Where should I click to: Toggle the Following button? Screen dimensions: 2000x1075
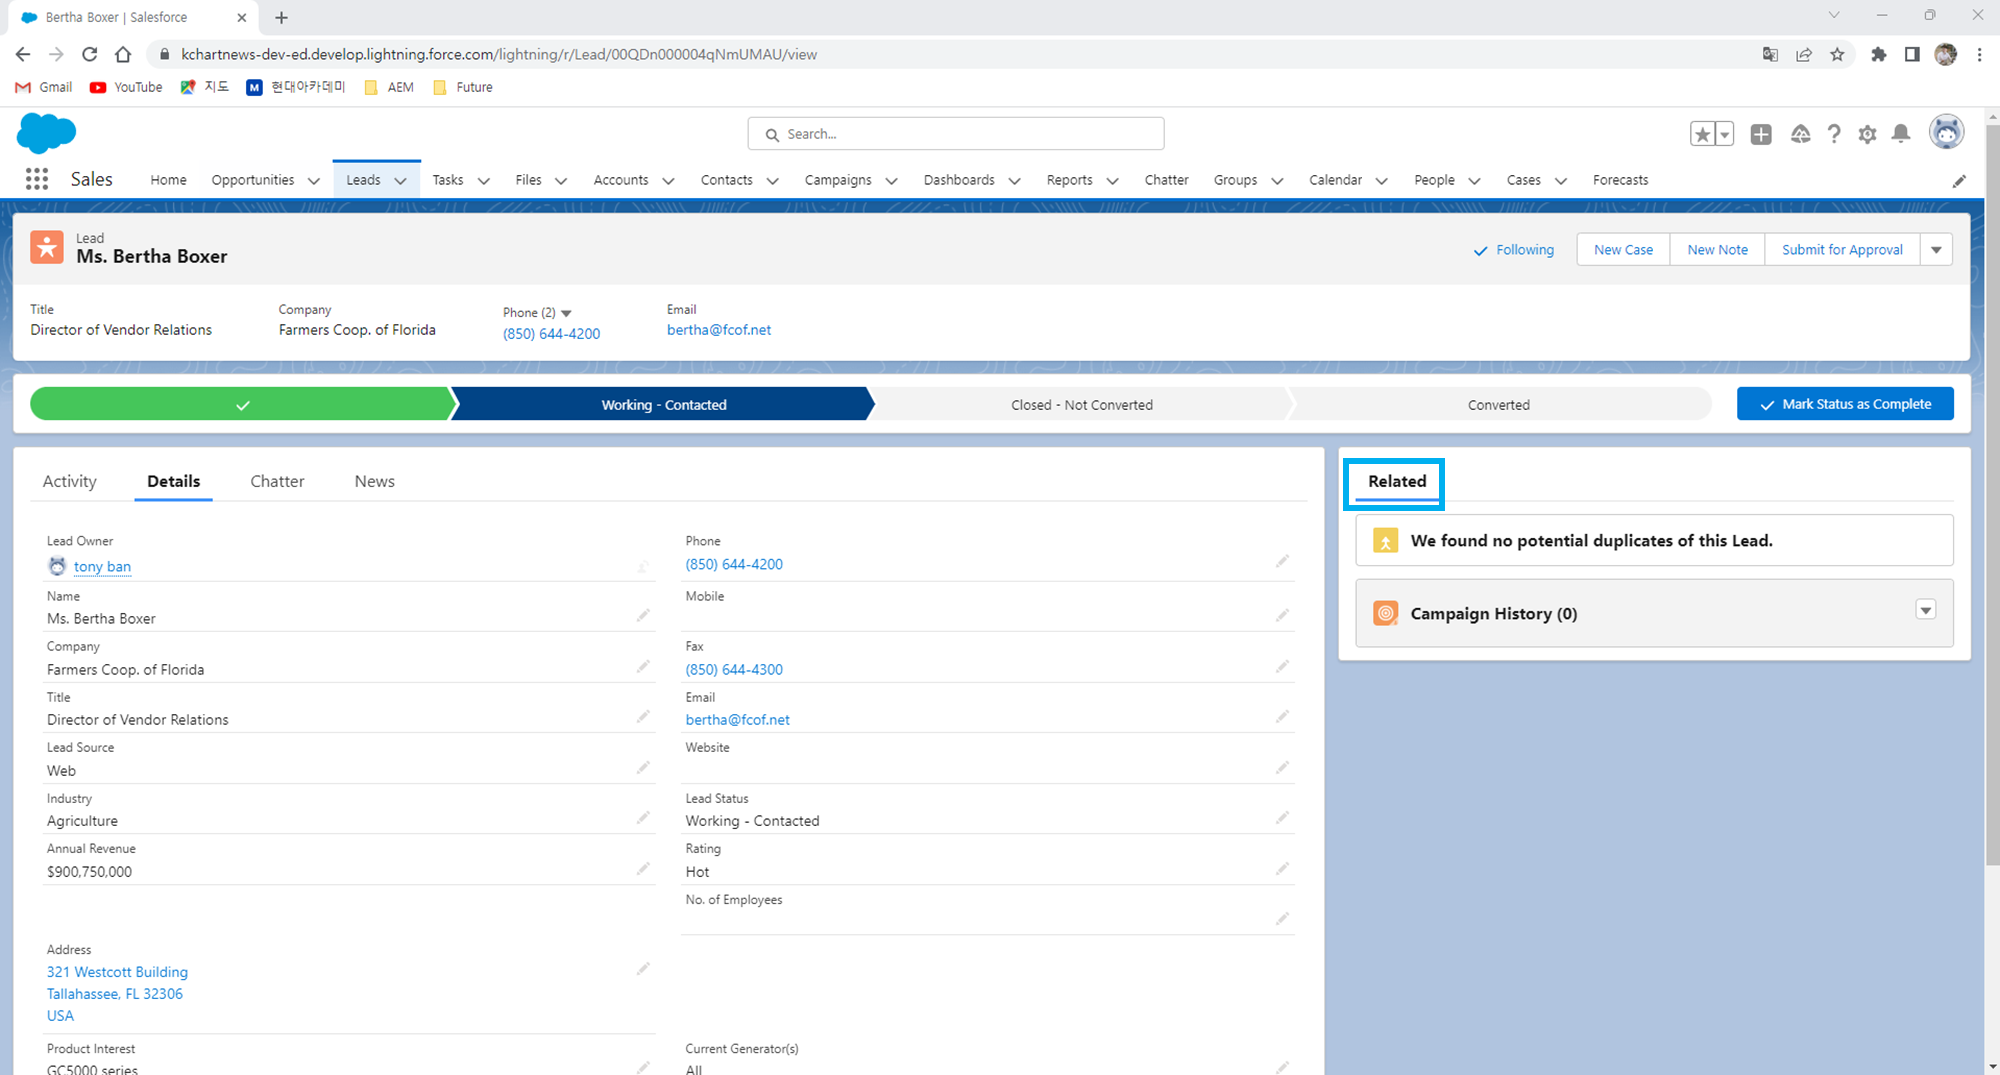[x=1514, y=250]
